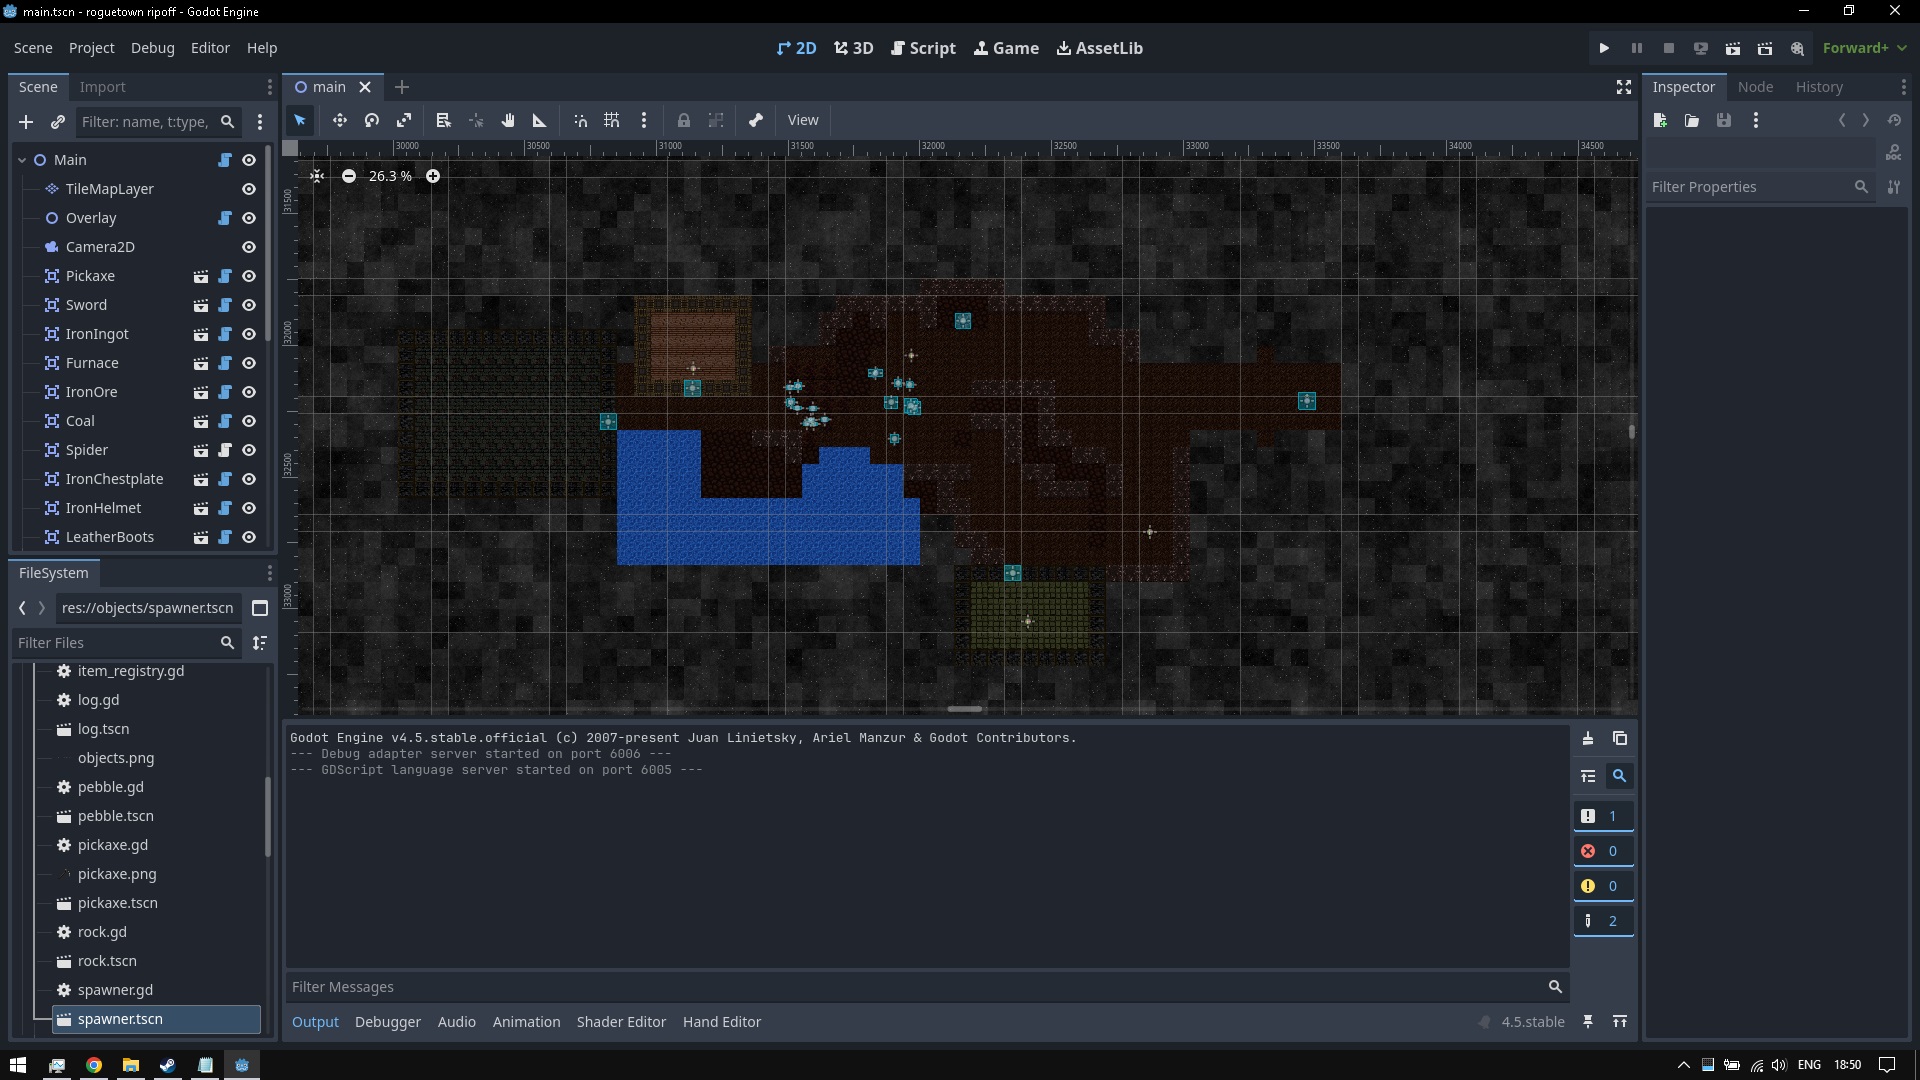Center the canvas view icon
1920x1080 pixels.
click(x=317, y=176)
